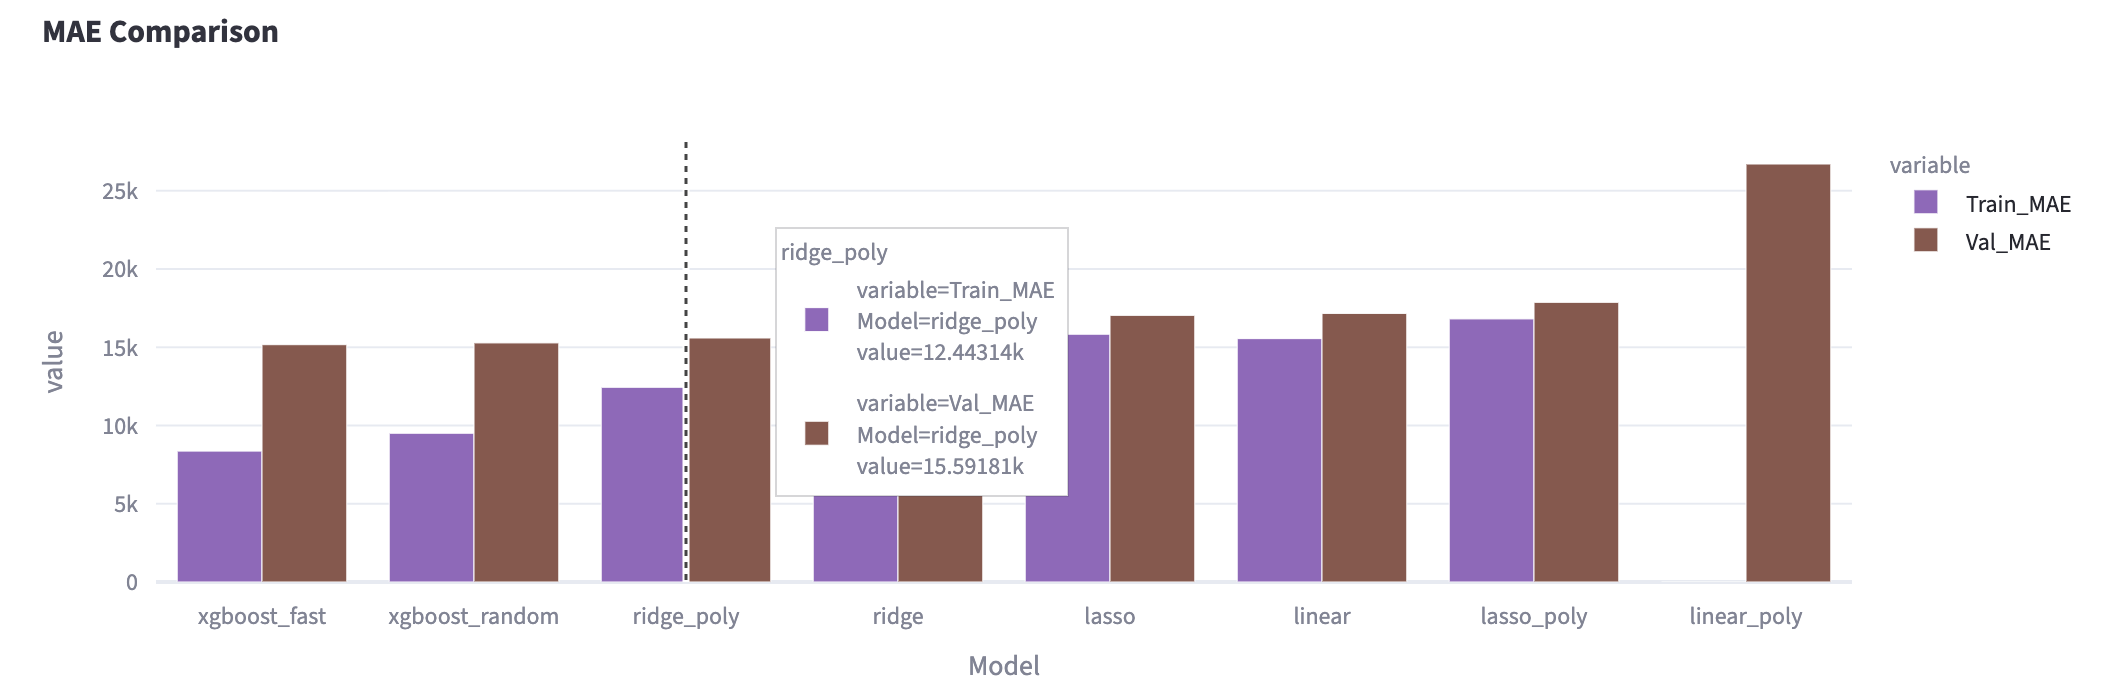Click the xgboost_fast x-axis label
Image resolution: width=2122 pixels, height=686 pixels.
(x=261, y=616)
